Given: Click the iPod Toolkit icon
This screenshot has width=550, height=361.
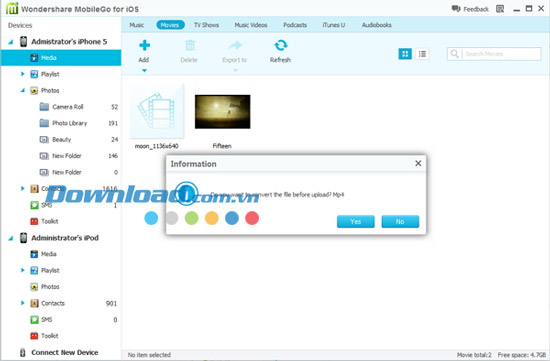Looking at the screenshot, I should point(34,336).
